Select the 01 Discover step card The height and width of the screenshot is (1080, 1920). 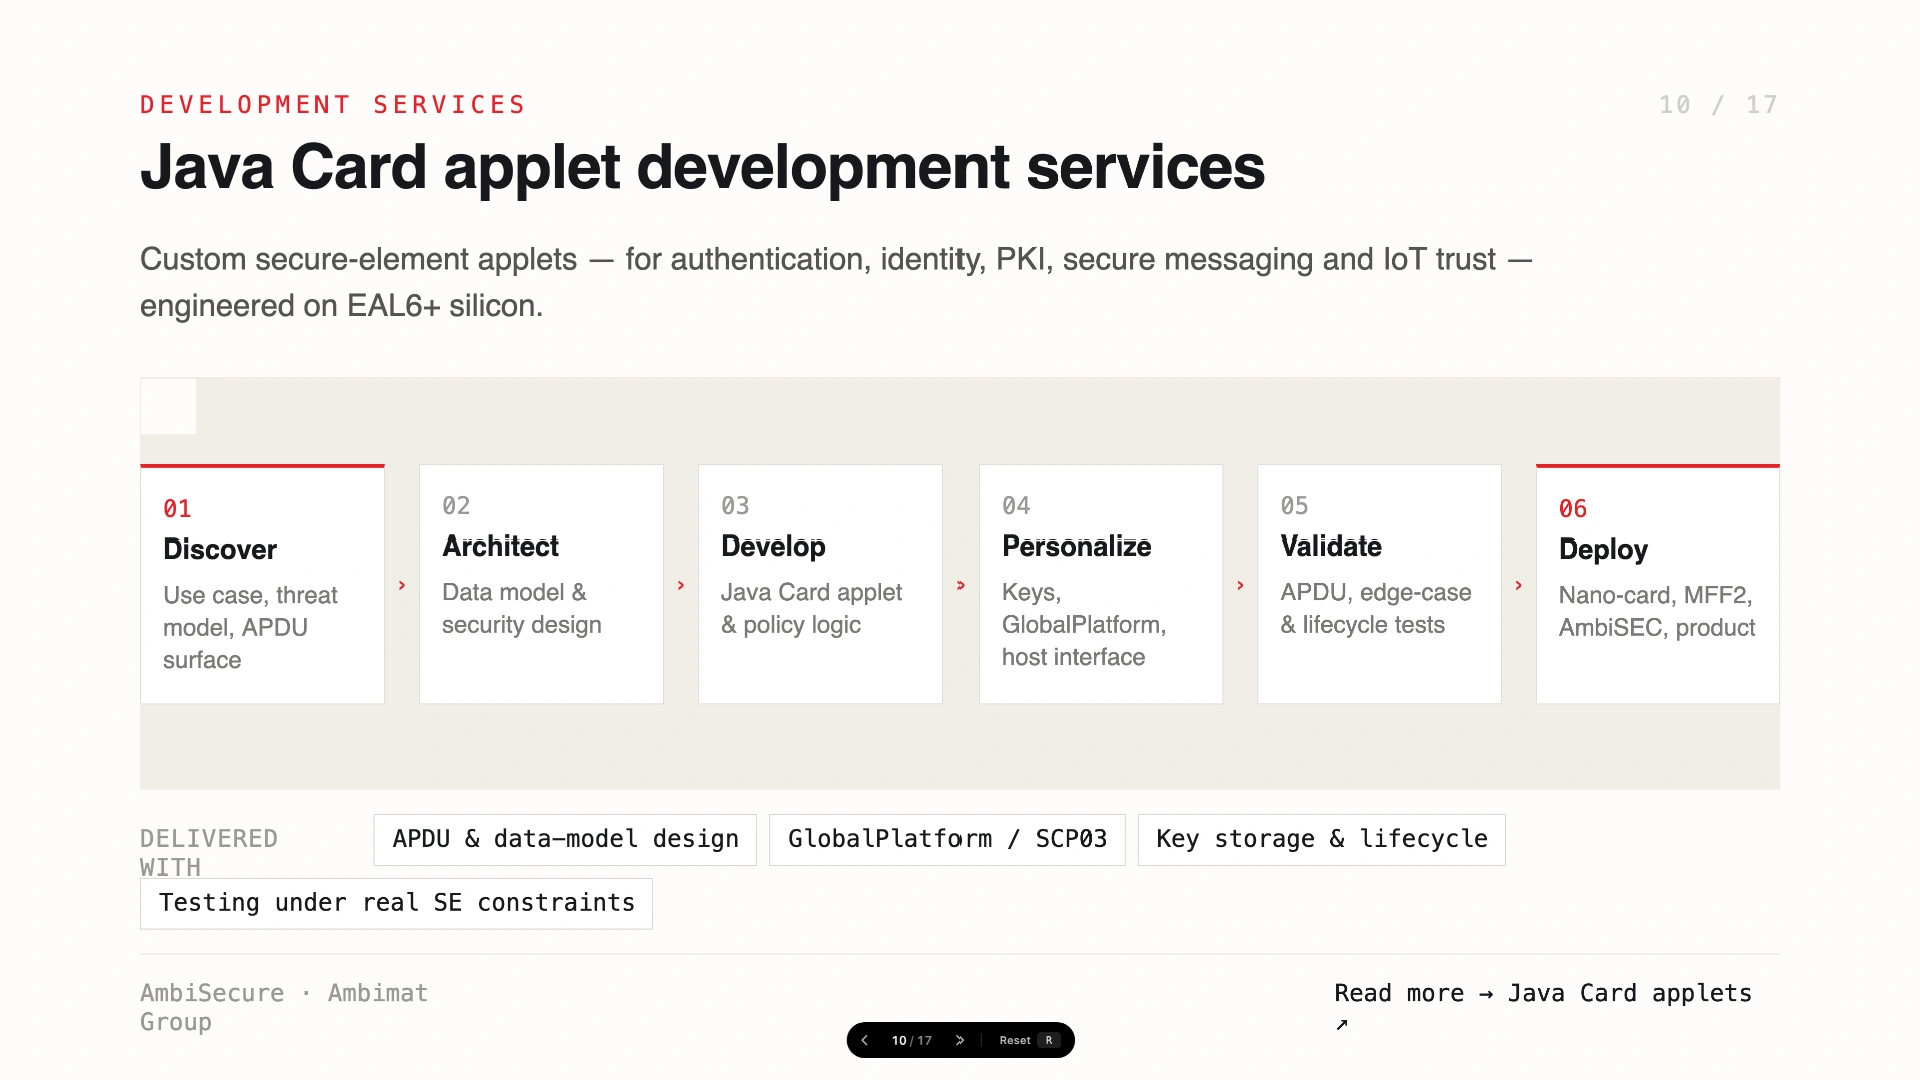coord(262,584)
